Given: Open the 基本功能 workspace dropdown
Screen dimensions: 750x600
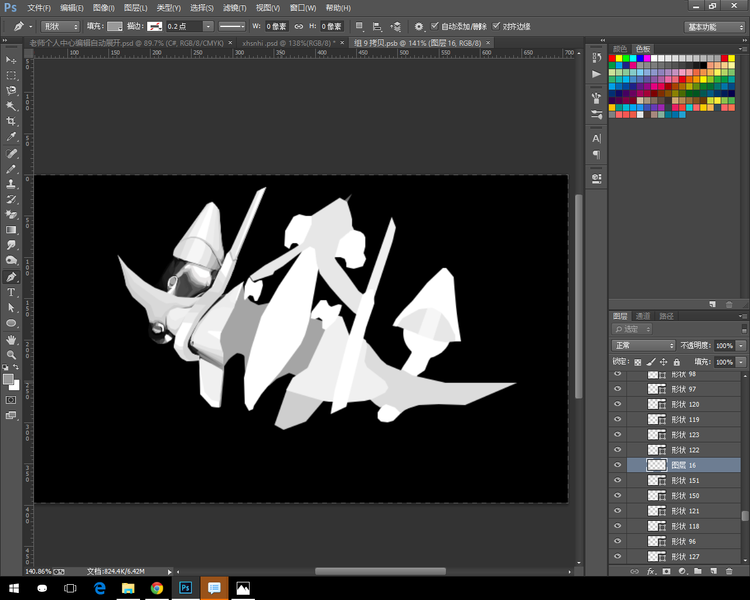Looking at the screenshot, I should pyautogui.click(x=714, y=27).
